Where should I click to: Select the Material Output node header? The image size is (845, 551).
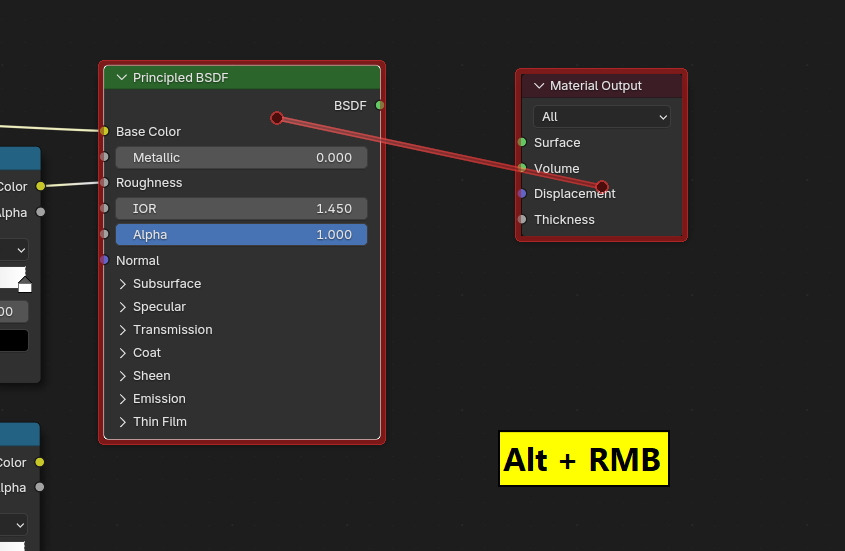601,86
